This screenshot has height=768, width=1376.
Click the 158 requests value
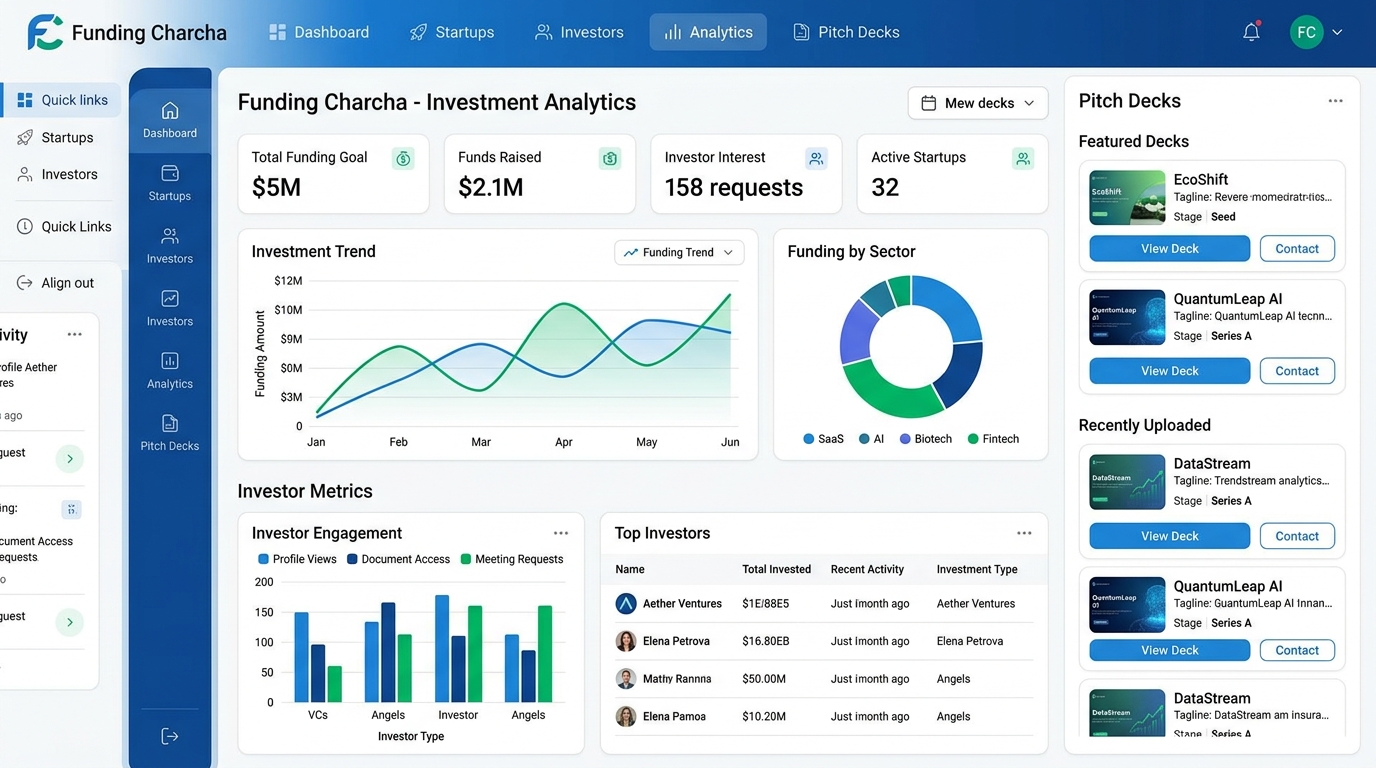click(734, 187)
